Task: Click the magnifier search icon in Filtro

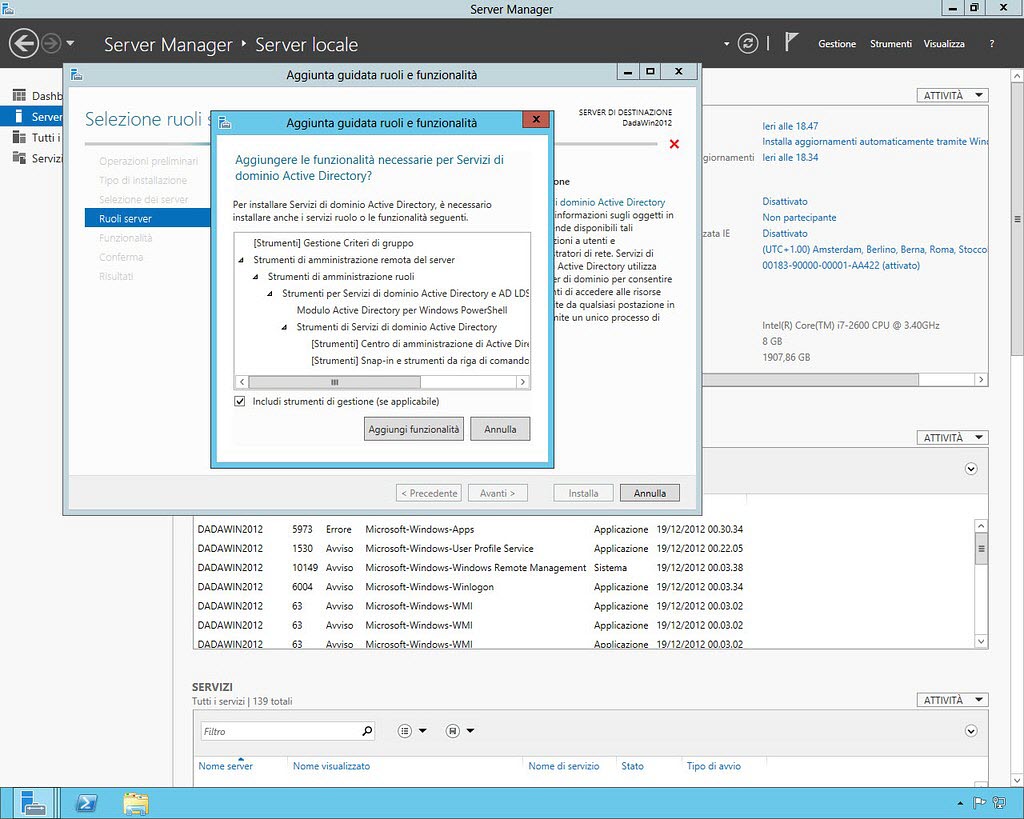Action: point(368,731)
